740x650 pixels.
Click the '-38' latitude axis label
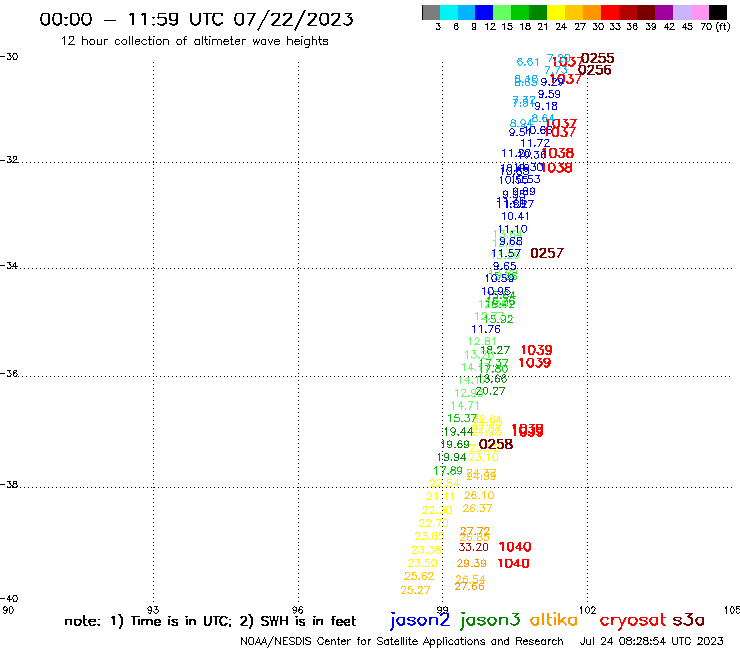pos(9,485)
